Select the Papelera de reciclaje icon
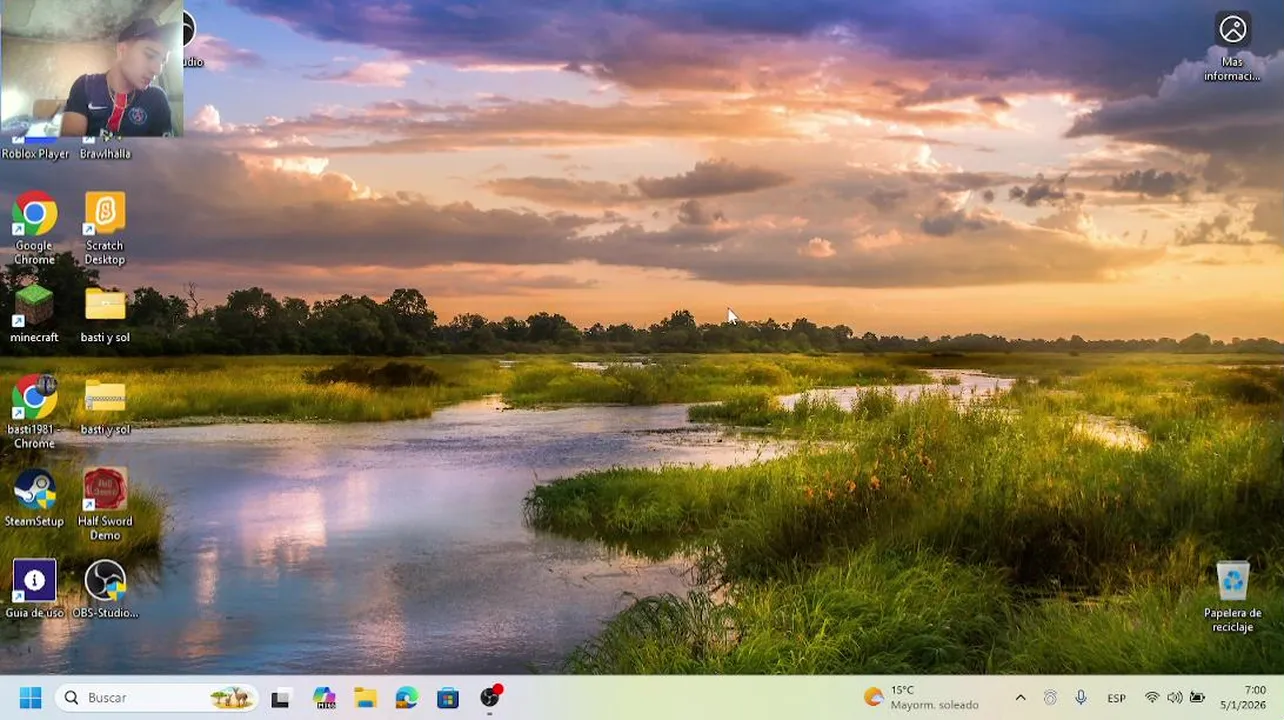Image resolution: width=1284 pixels, height=720 pixels. 1232,596
